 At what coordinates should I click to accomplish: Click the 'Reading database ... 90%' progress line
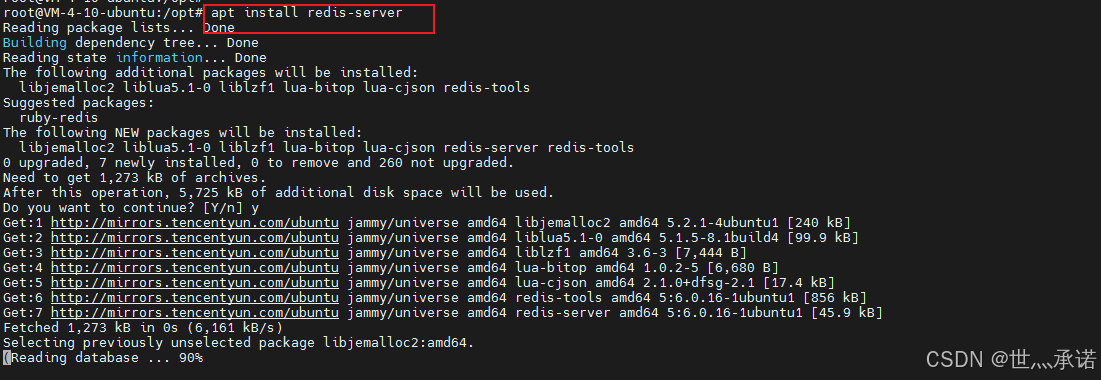tap(107, 358)
